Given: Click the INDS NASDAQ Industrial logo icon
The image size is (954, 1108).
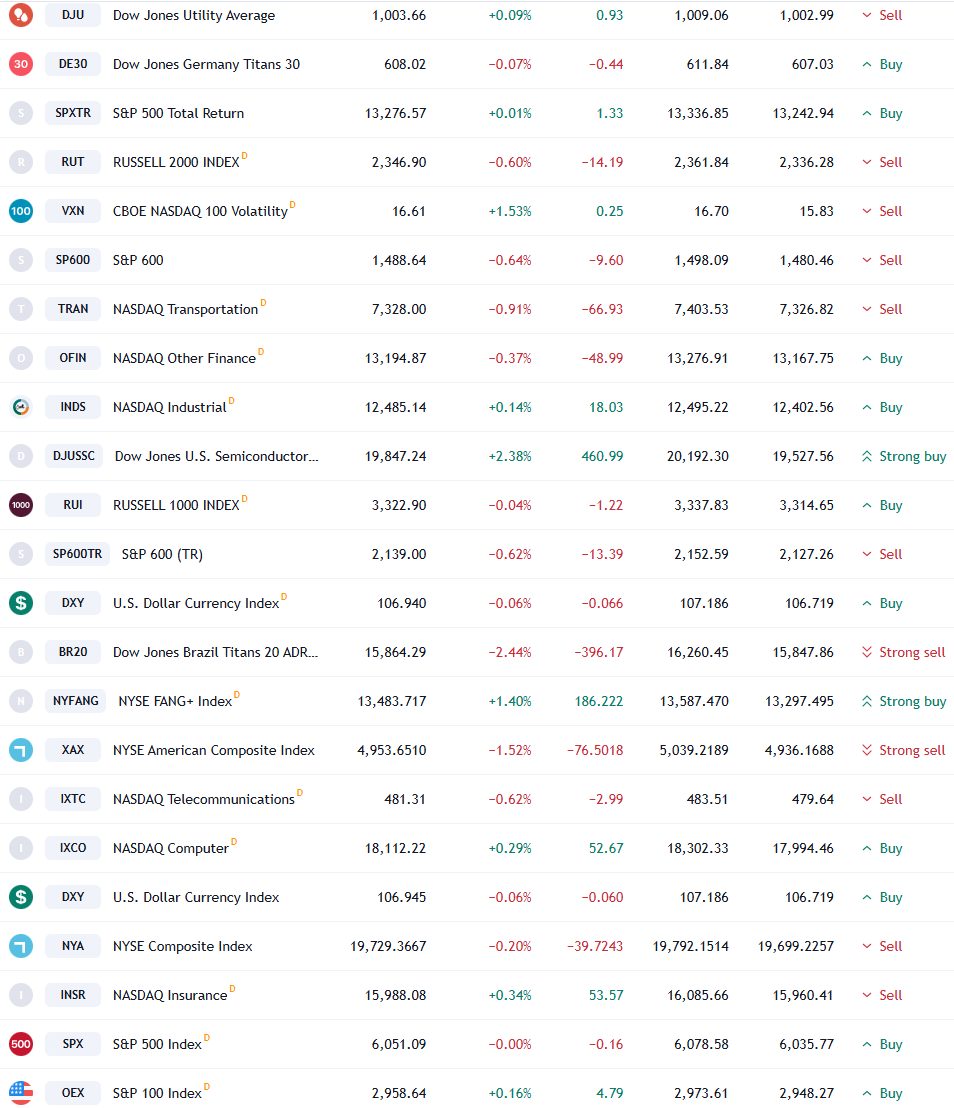Looking at the screenshot, I should coord(20,407).
